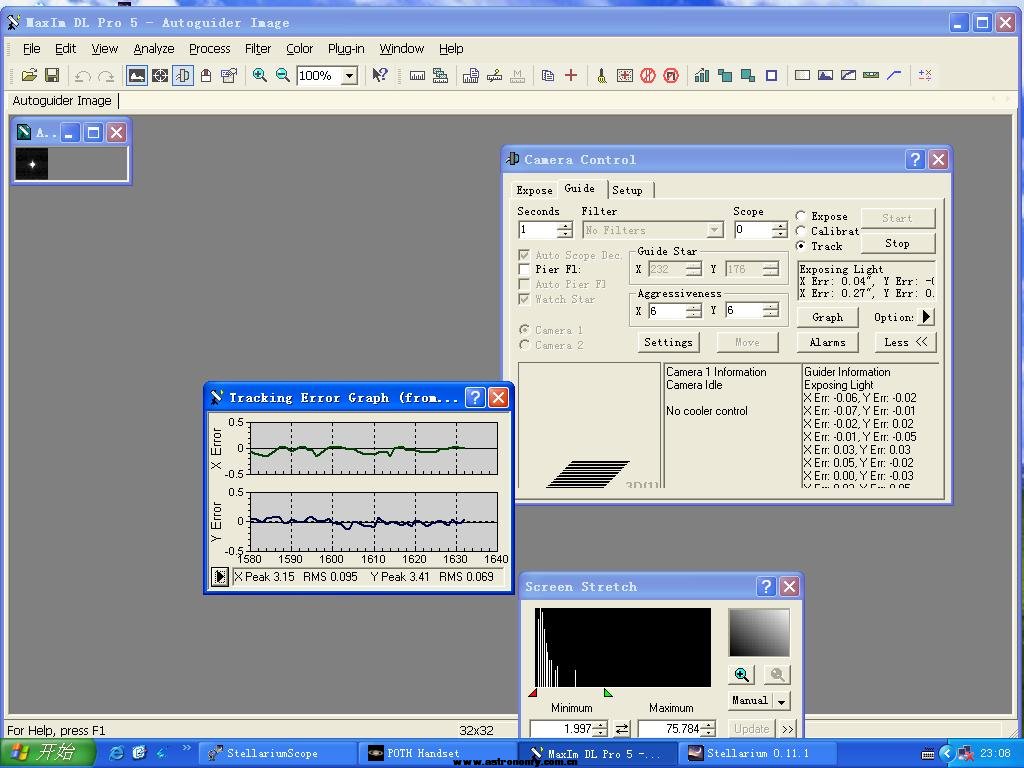Viewport: 1024px width, 768px height.
Task: Collapse Camera Control with Less <<
Action: (905, 342)
